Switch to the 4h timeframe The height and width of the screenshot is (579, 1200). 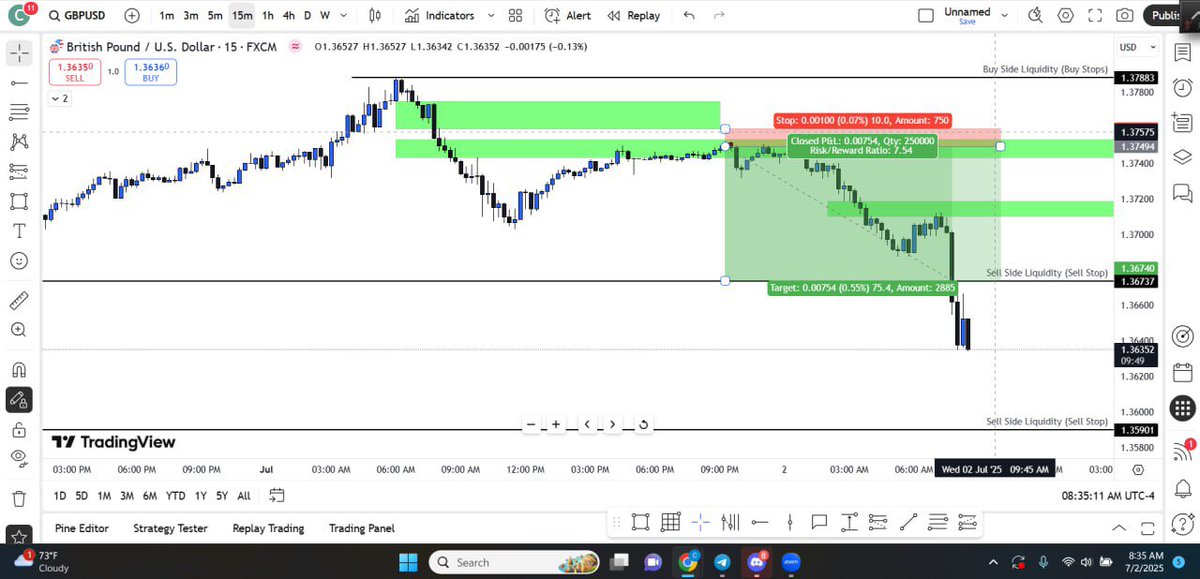coord(288,16)
